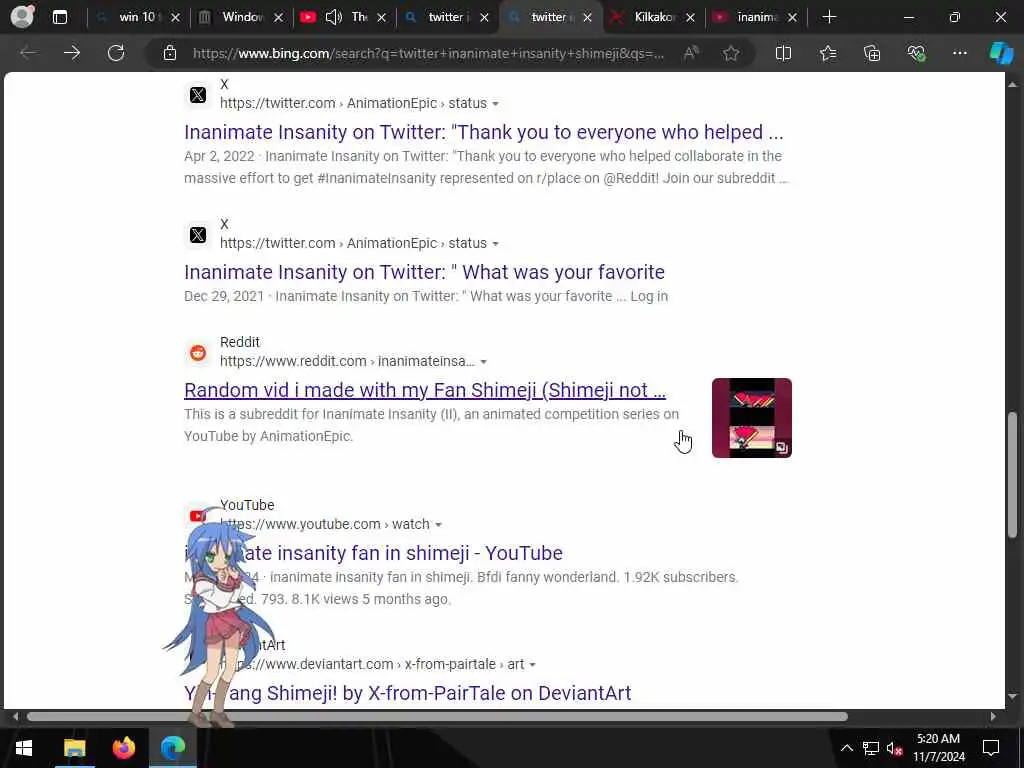
Task: Click the 'https://www.reddit.com › inanimateinsa...' URL text
Action: pyautogui.click(x=347, y=361)
